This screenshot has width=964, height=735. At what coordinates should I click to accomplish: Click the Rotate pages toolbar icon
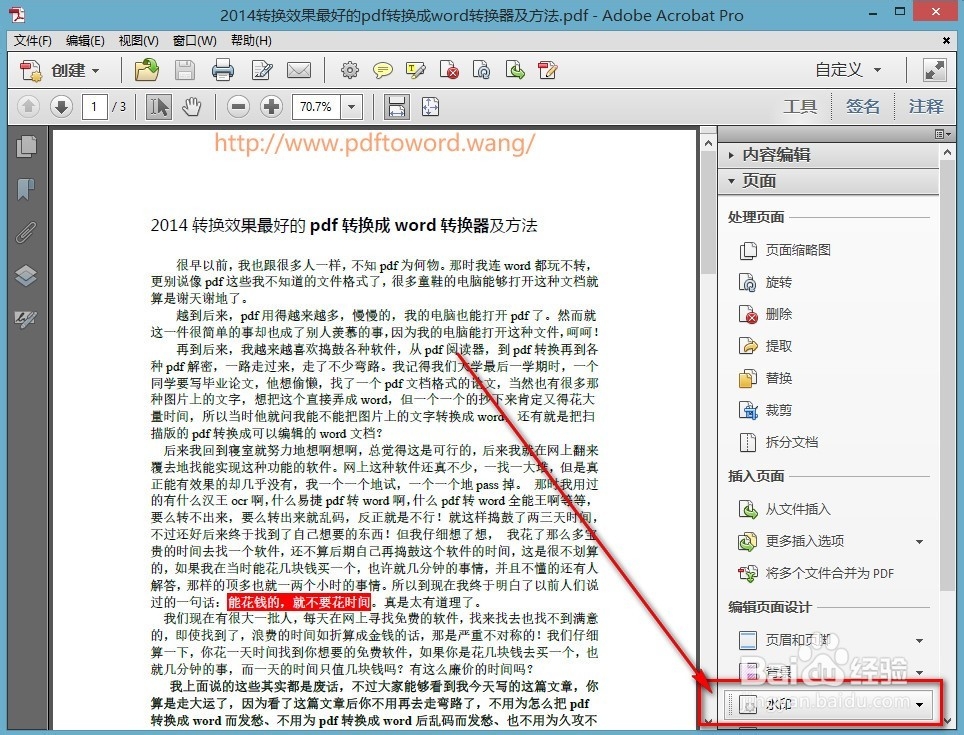481,70
